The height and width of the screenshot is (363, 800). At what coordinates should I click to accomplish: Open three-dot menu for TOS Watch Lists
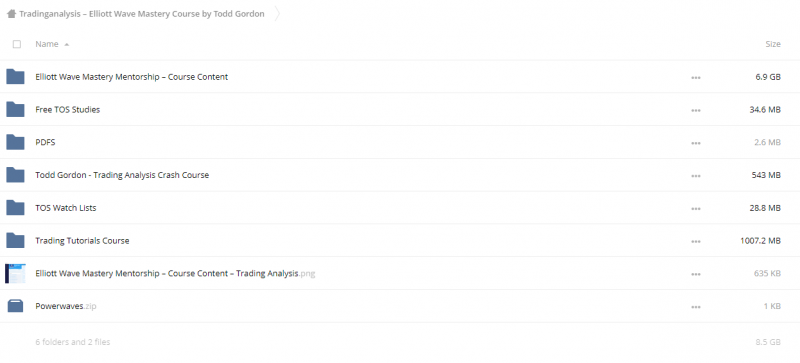coord(695,209)
